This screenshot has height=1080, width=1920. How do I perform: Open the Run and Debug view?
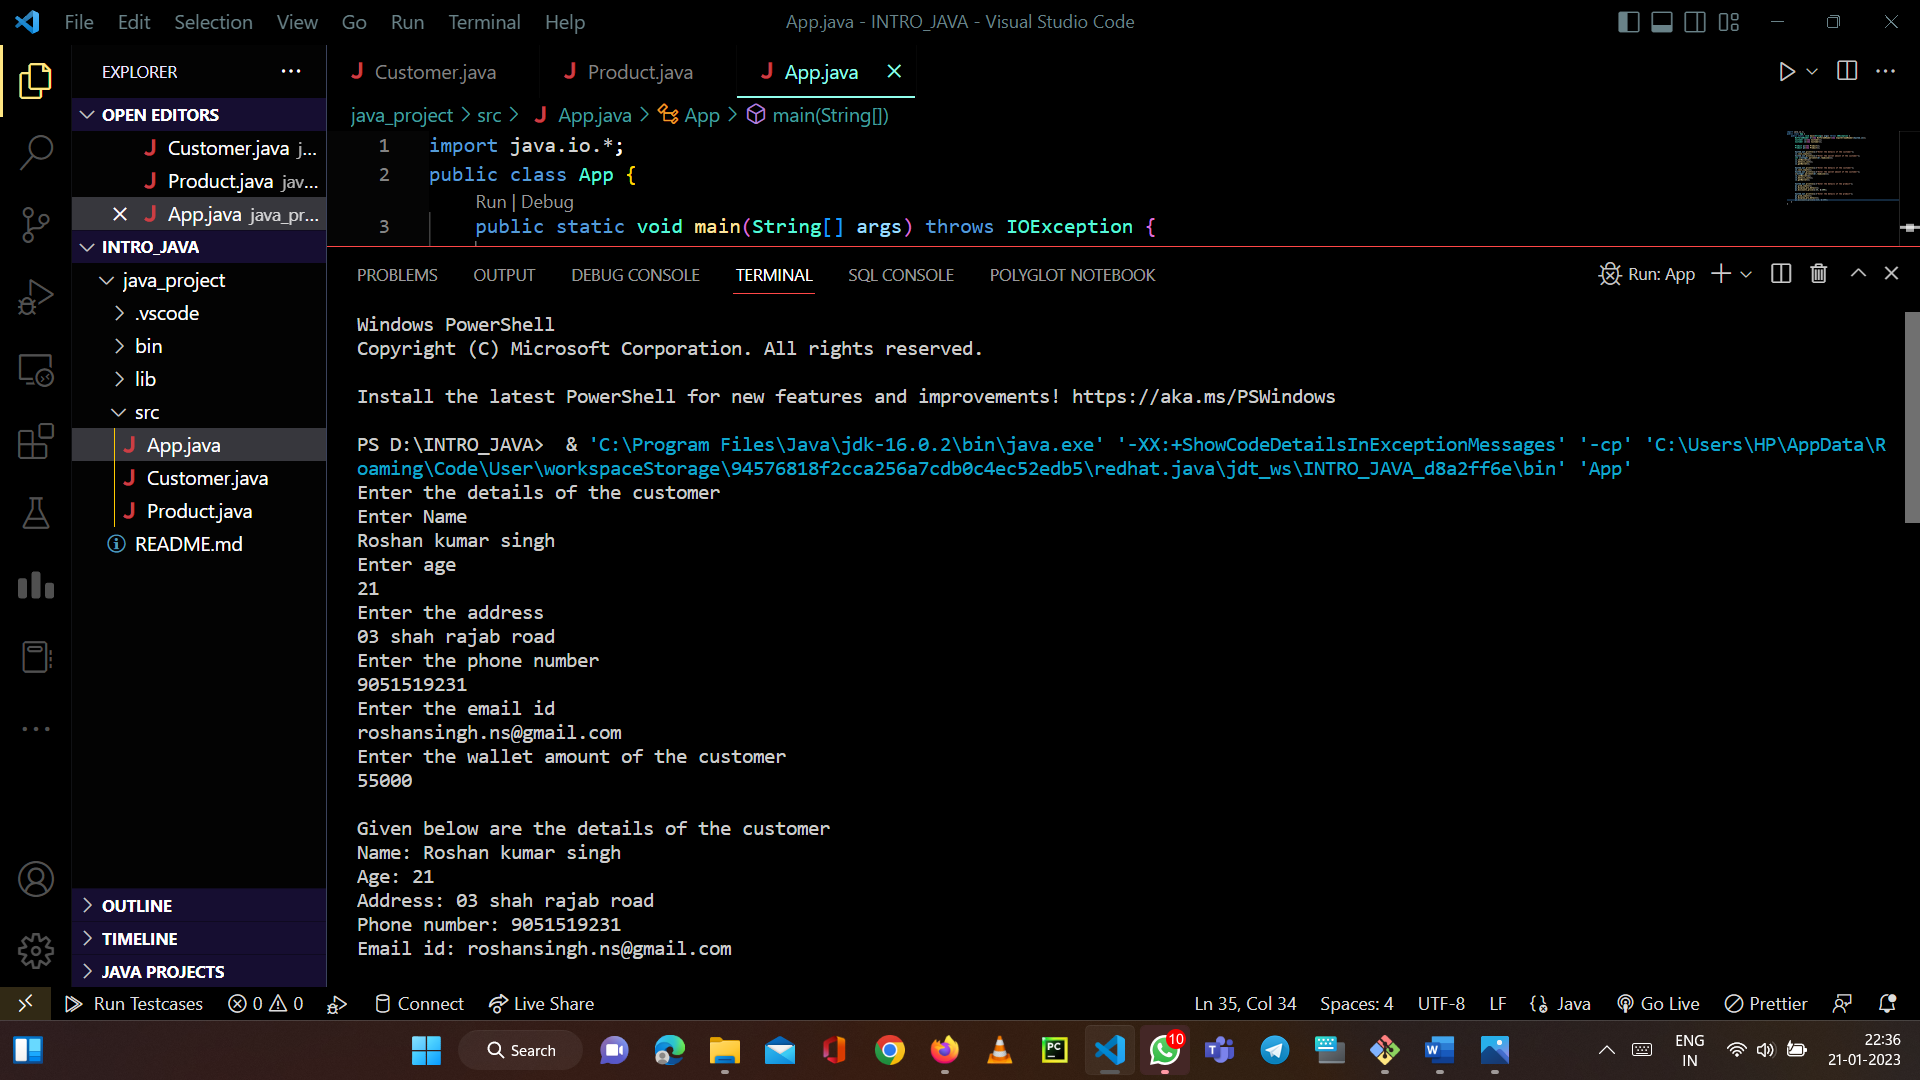point(36,297)
